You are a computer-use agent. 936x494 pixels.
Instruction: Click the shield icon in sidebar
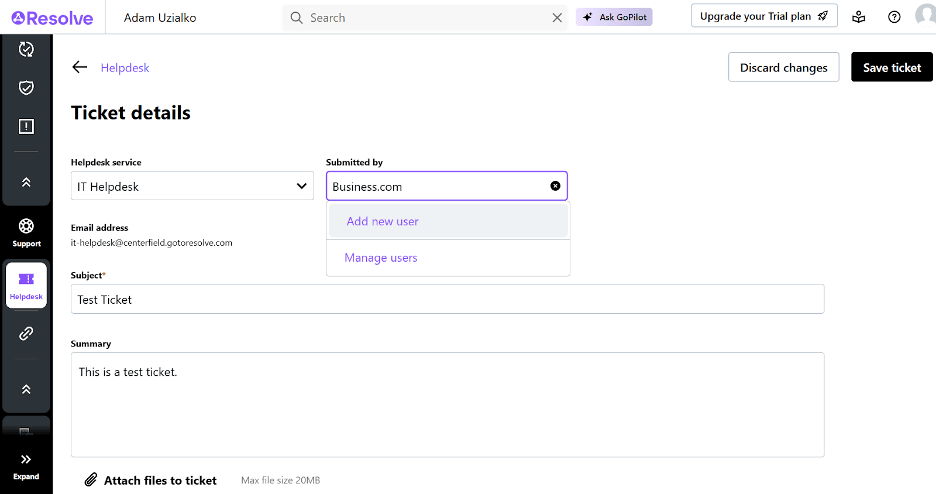[26, 88]
